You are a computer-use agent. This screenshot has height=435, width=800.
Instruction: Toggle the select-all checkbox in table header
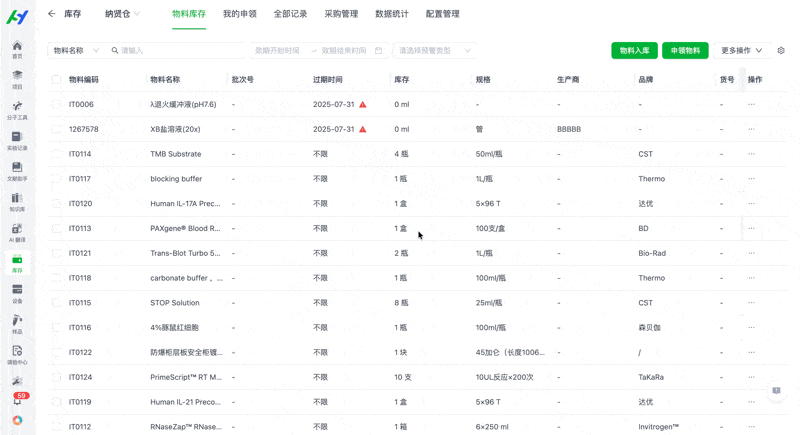tap(56, 80)
